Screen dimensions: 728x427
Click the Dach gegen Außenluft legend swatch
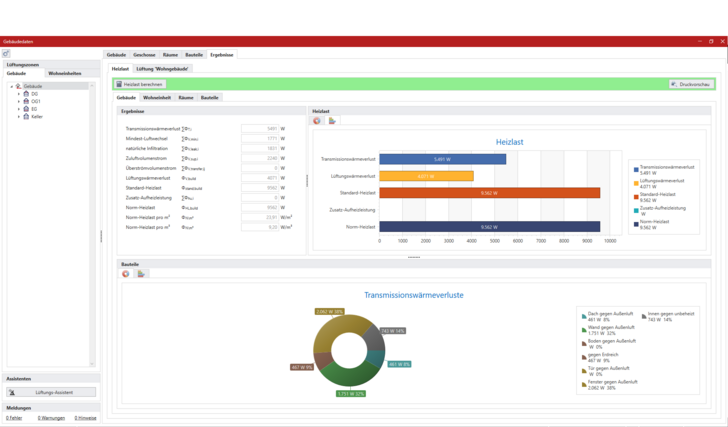(584, 317)
